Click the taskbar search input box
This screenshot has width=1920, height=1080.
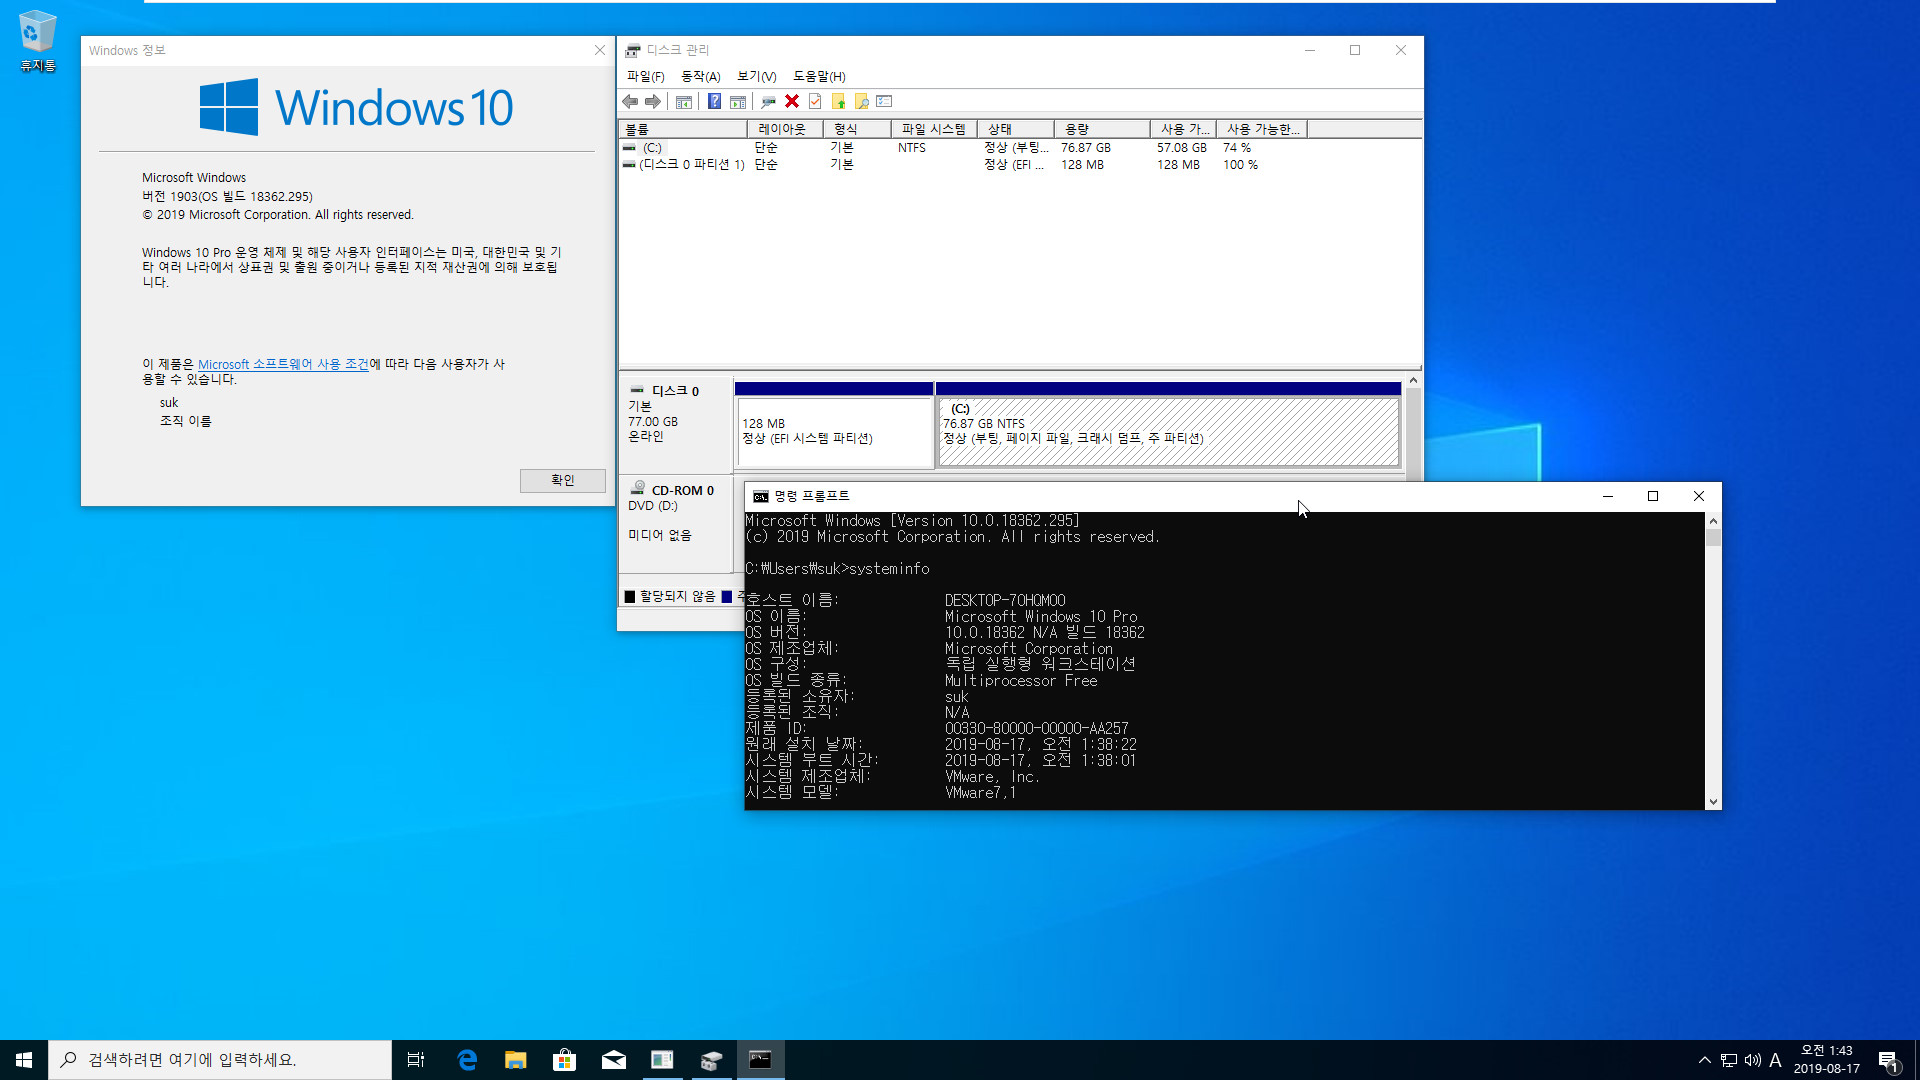coord(220,1060)
